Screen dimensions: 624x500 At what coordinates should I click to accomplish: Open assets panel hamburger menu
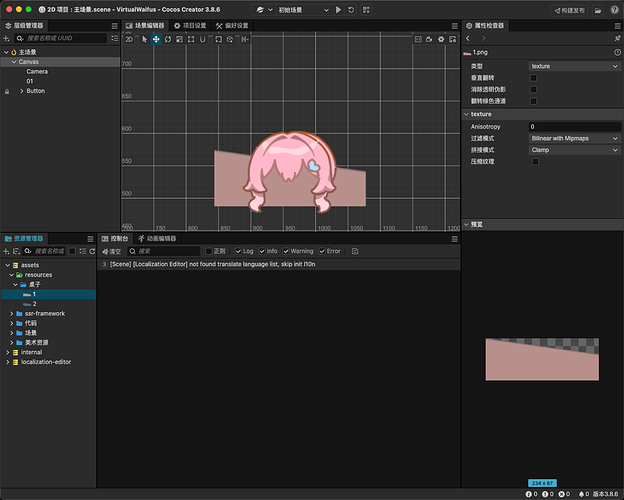click(x=90, y=239)
